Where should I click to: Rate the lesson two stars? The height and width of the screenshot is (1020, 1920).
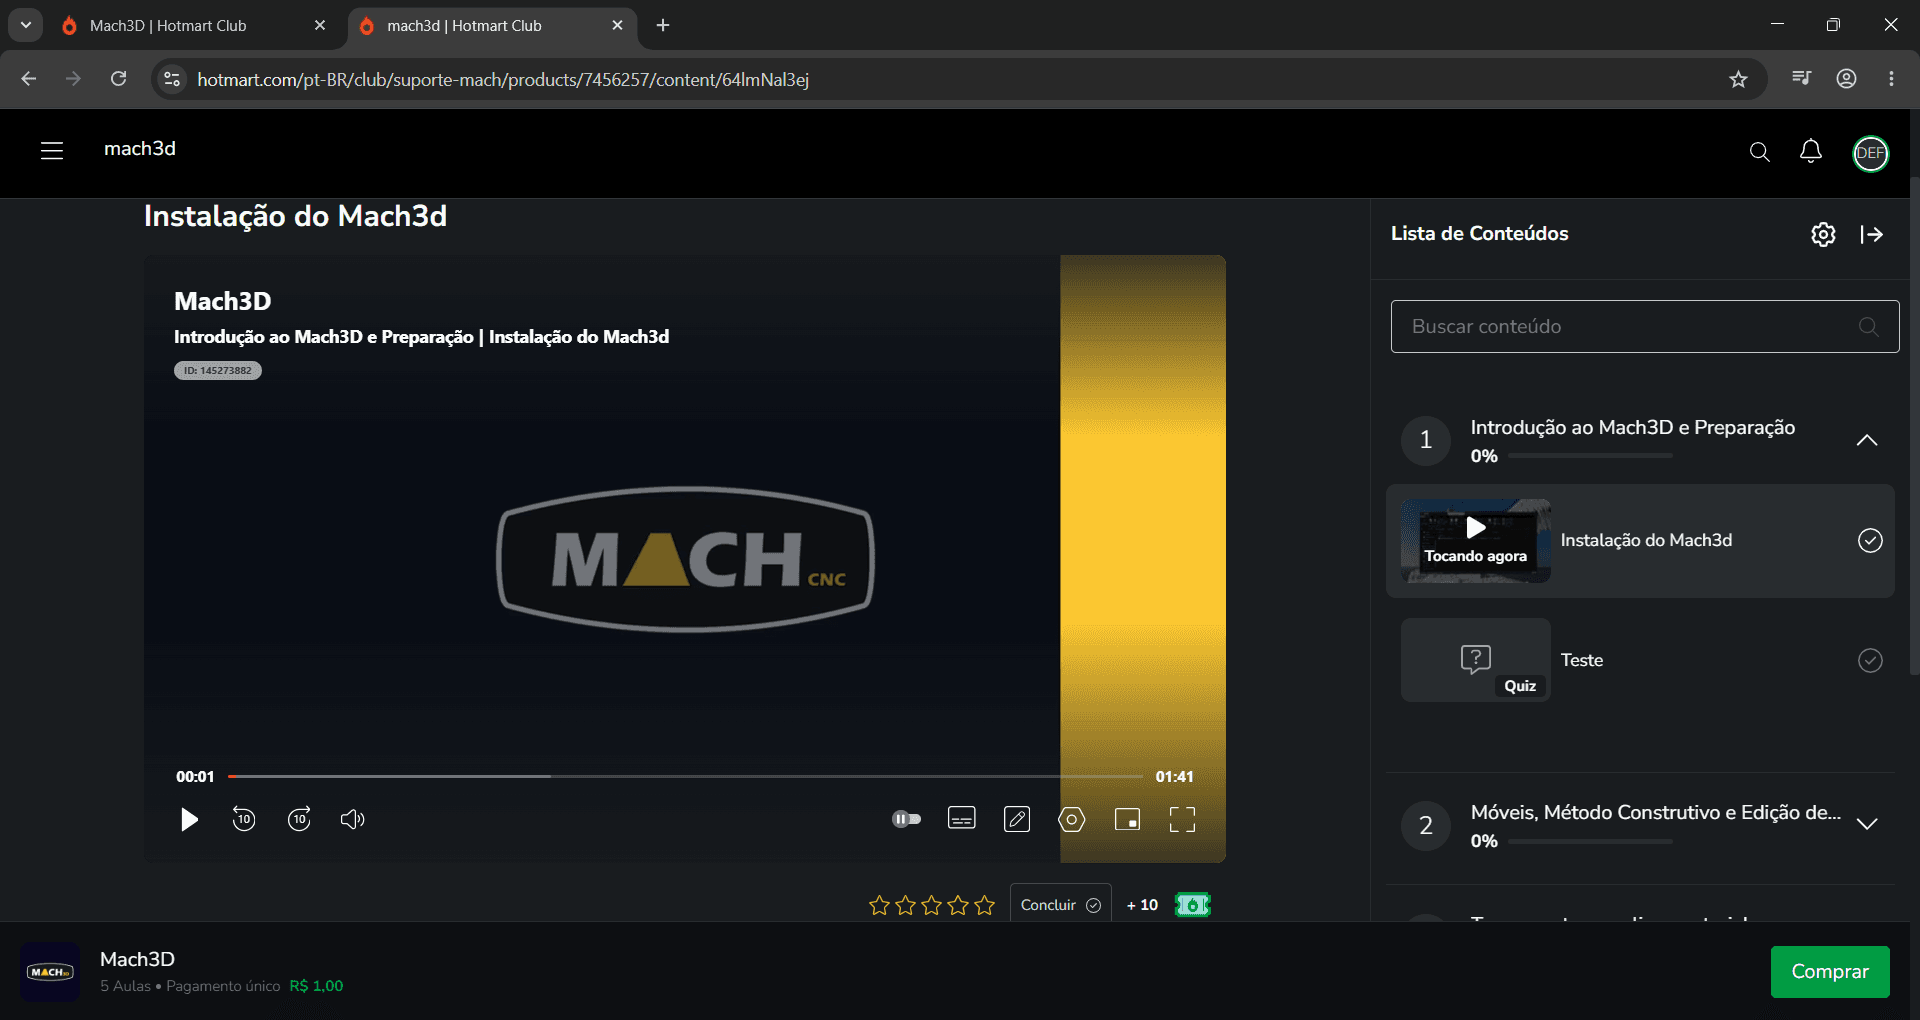(906, 905)
